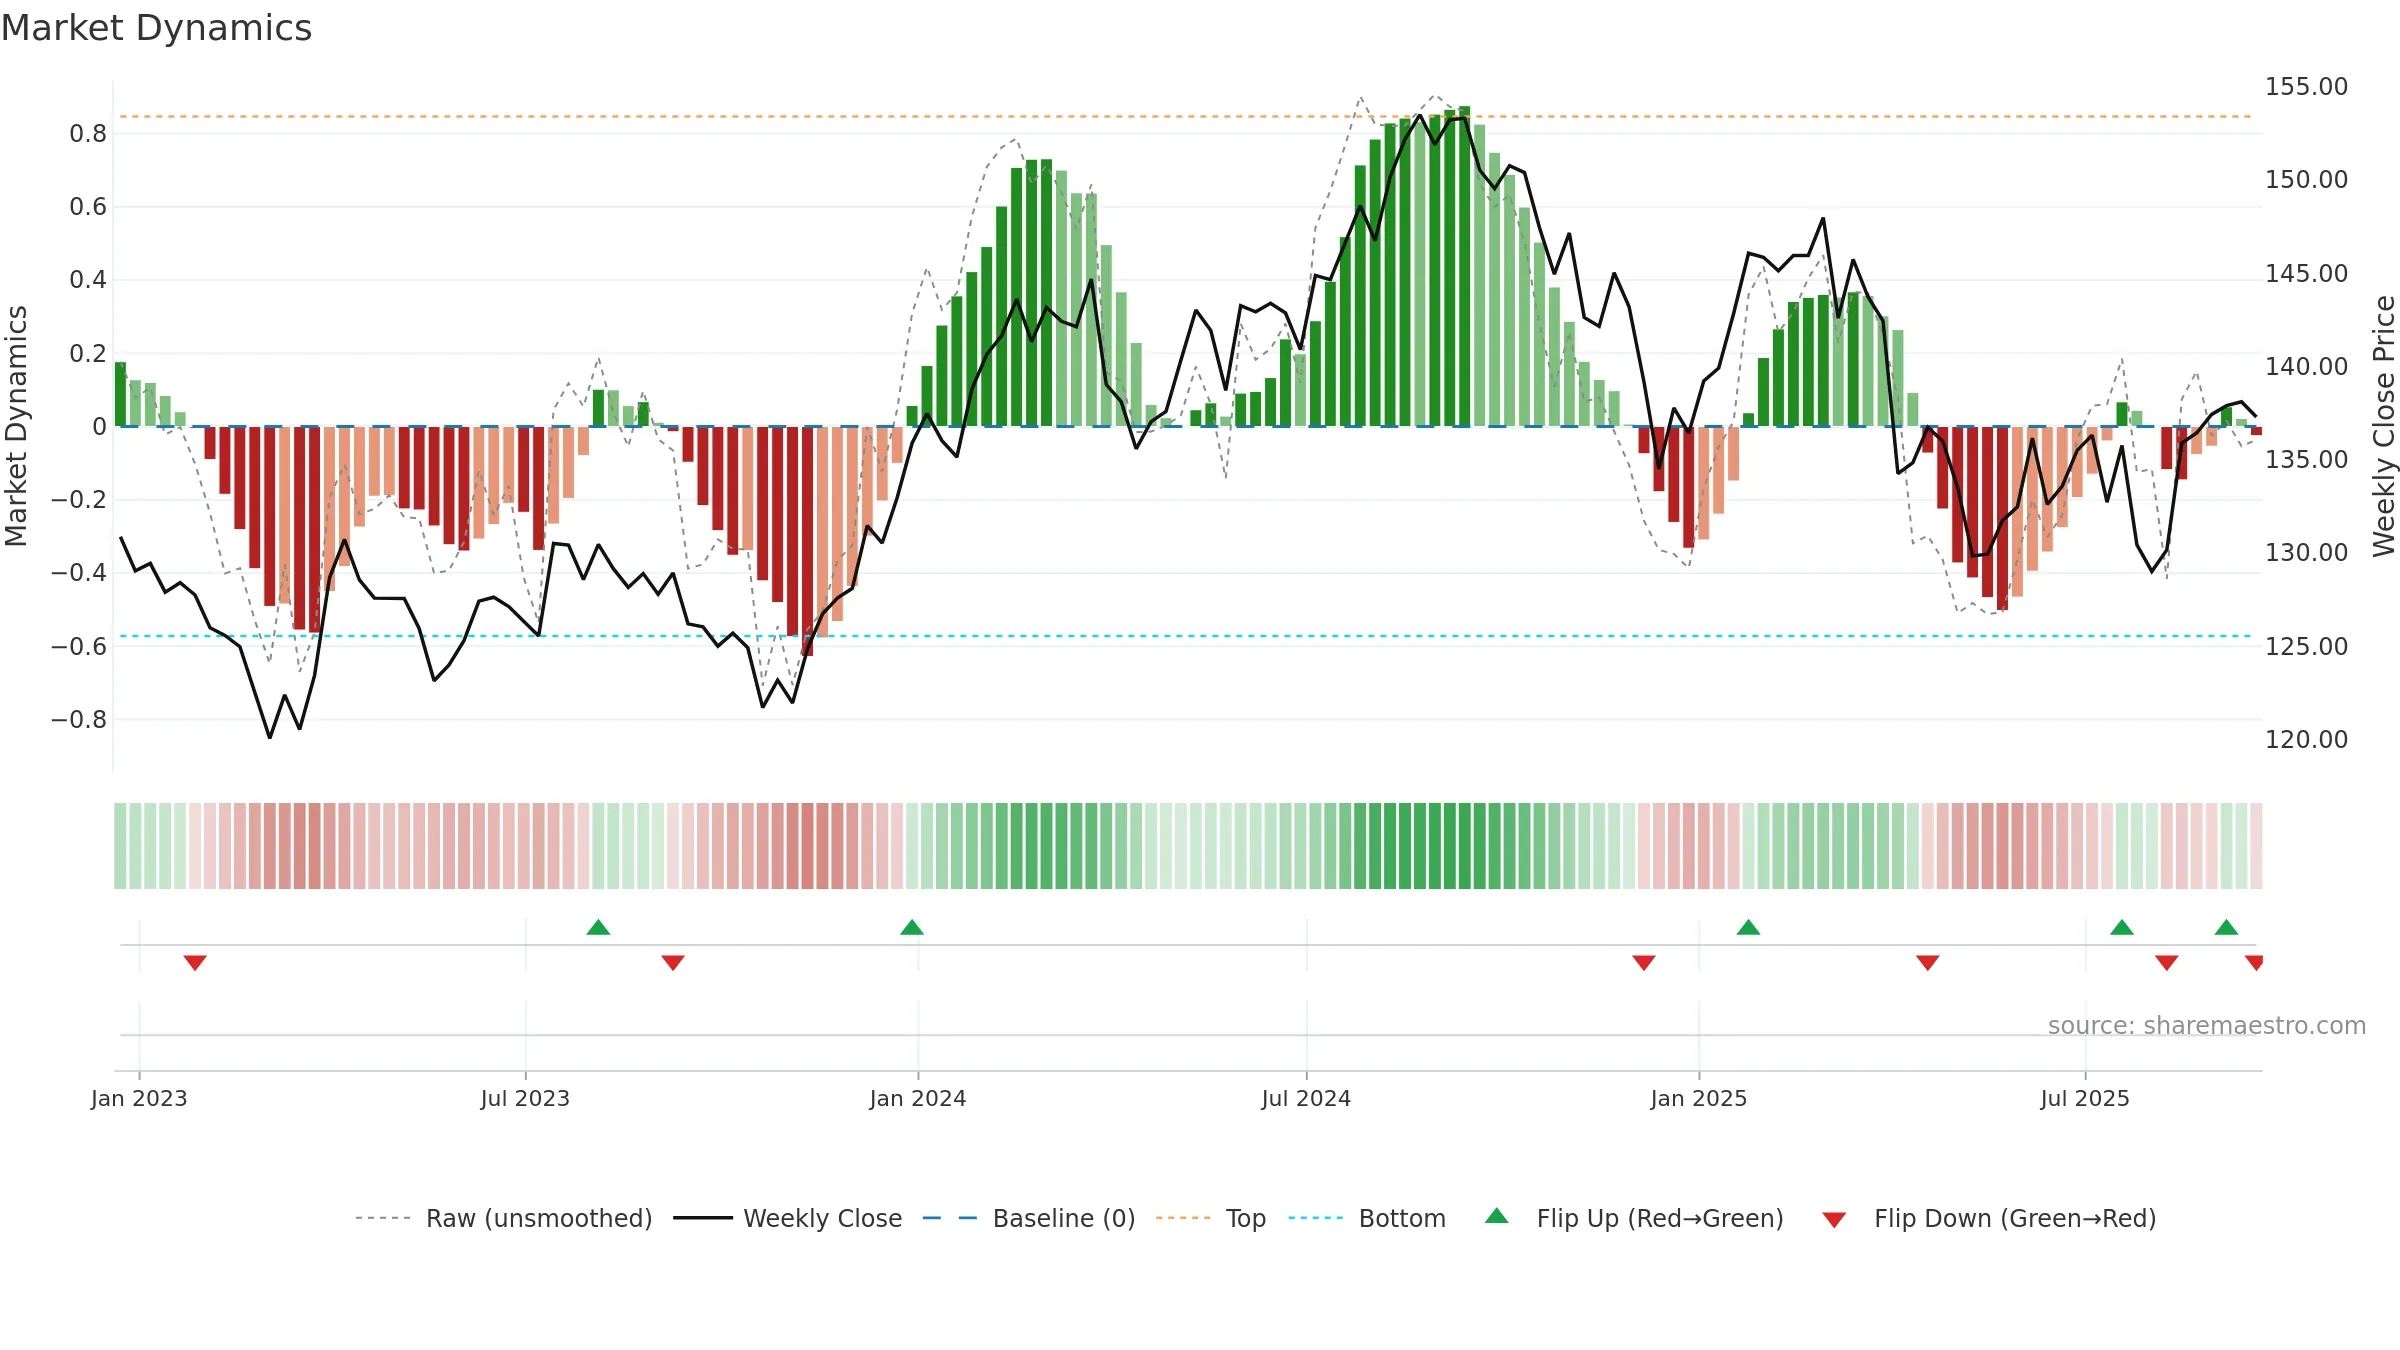The image size is (2400, 1350).
Task: Select the flip-down marker in August 2025
Action: 2167,963
